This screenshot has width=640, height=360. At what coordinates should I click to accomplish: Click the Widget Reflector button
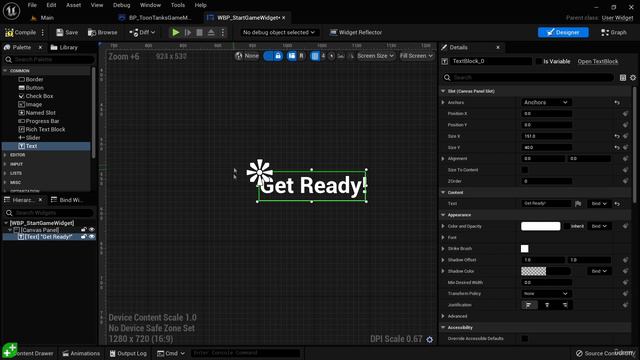pyautogui.click(x=356, y=32)
